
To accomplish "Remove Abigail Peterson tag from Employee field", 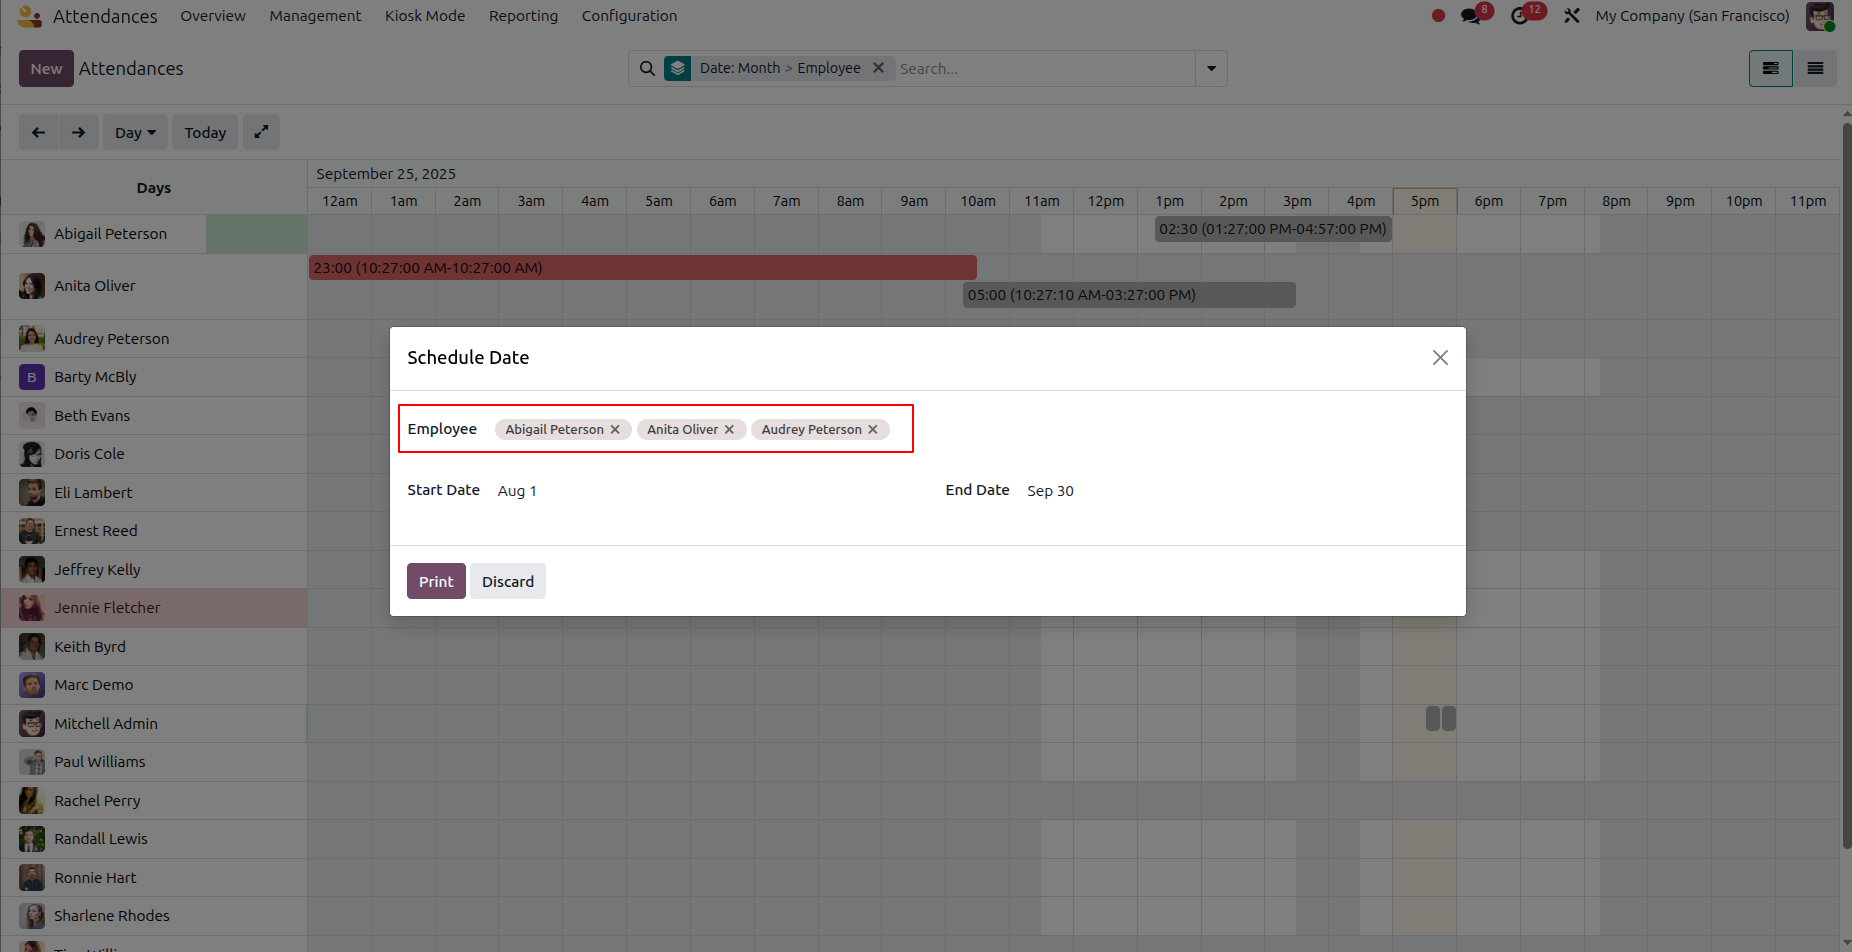I will (615, 429).
